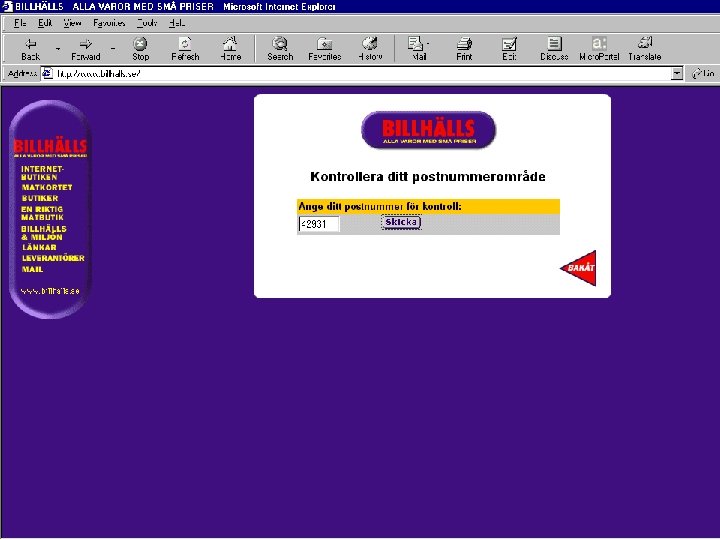Open the View menu

pos(72,23)
